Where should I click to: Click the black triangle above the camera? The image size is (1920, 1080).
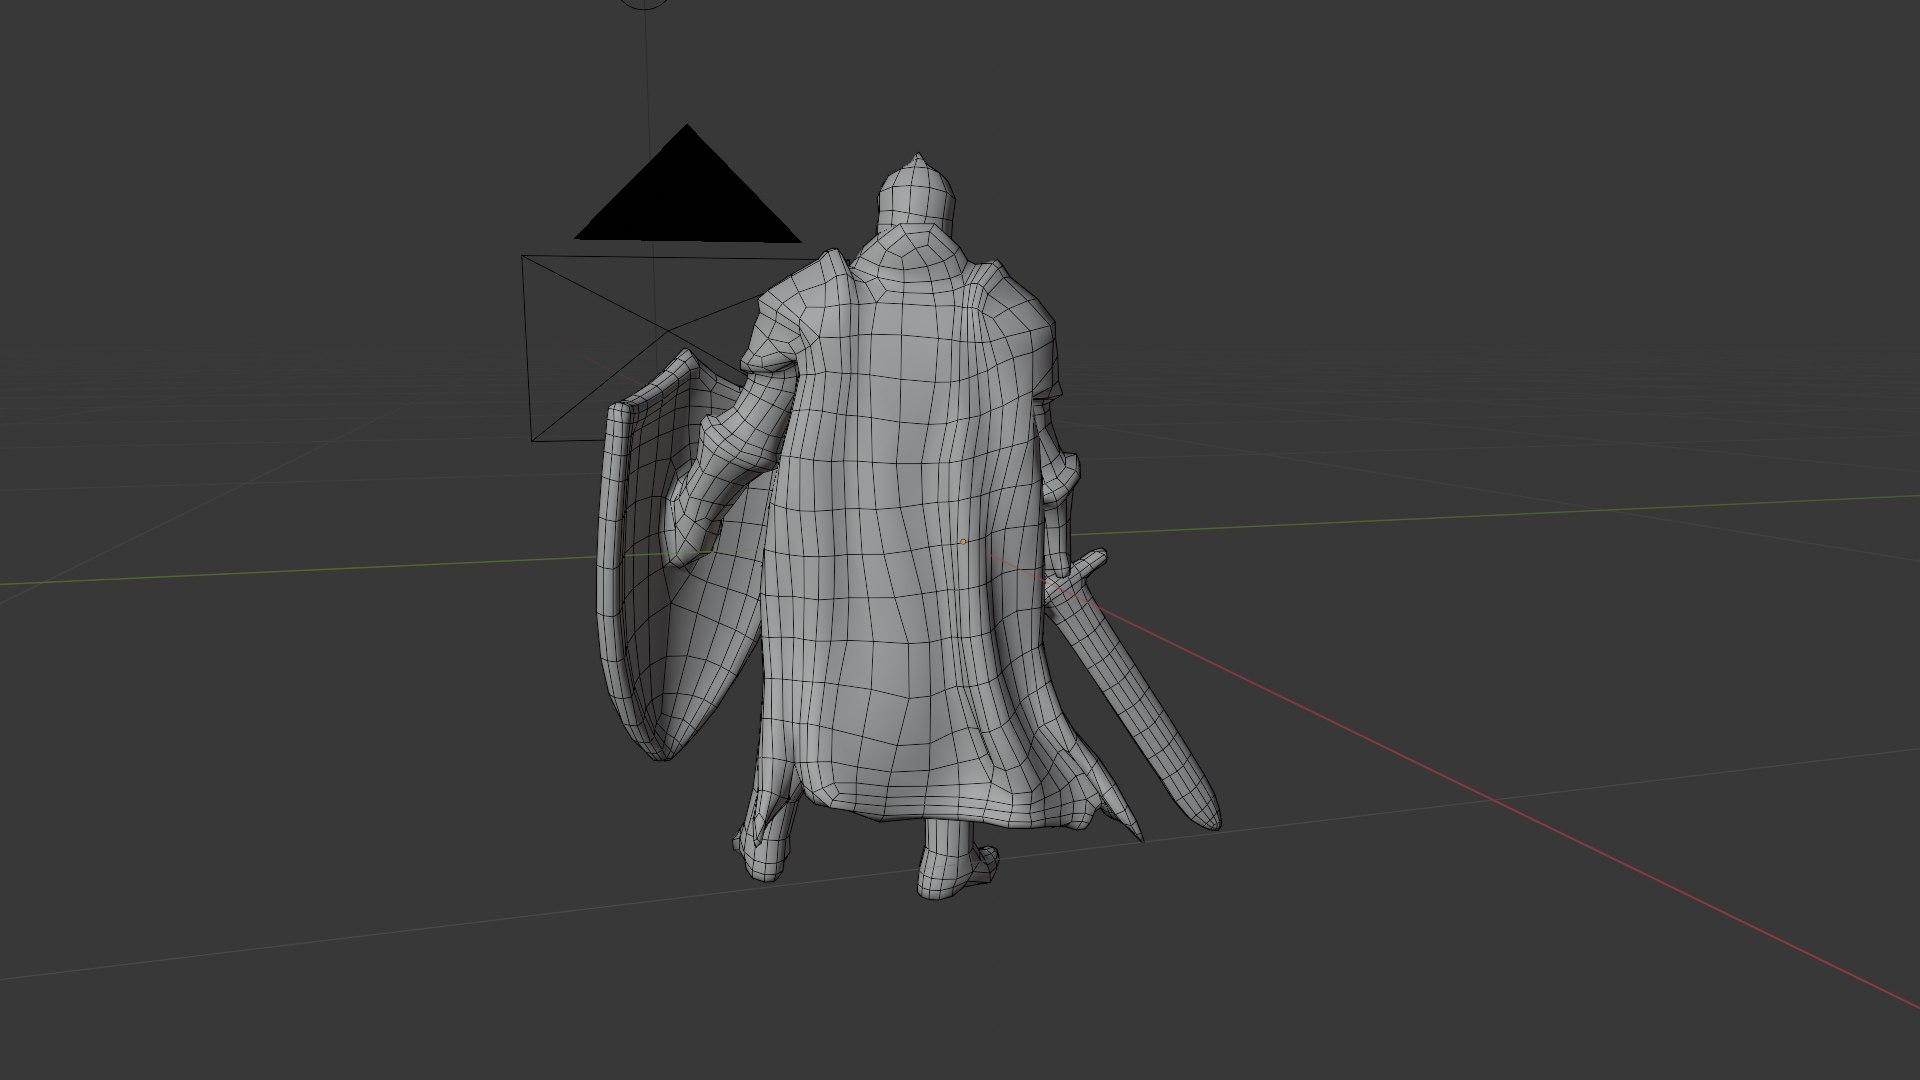[x=687, y=184]
